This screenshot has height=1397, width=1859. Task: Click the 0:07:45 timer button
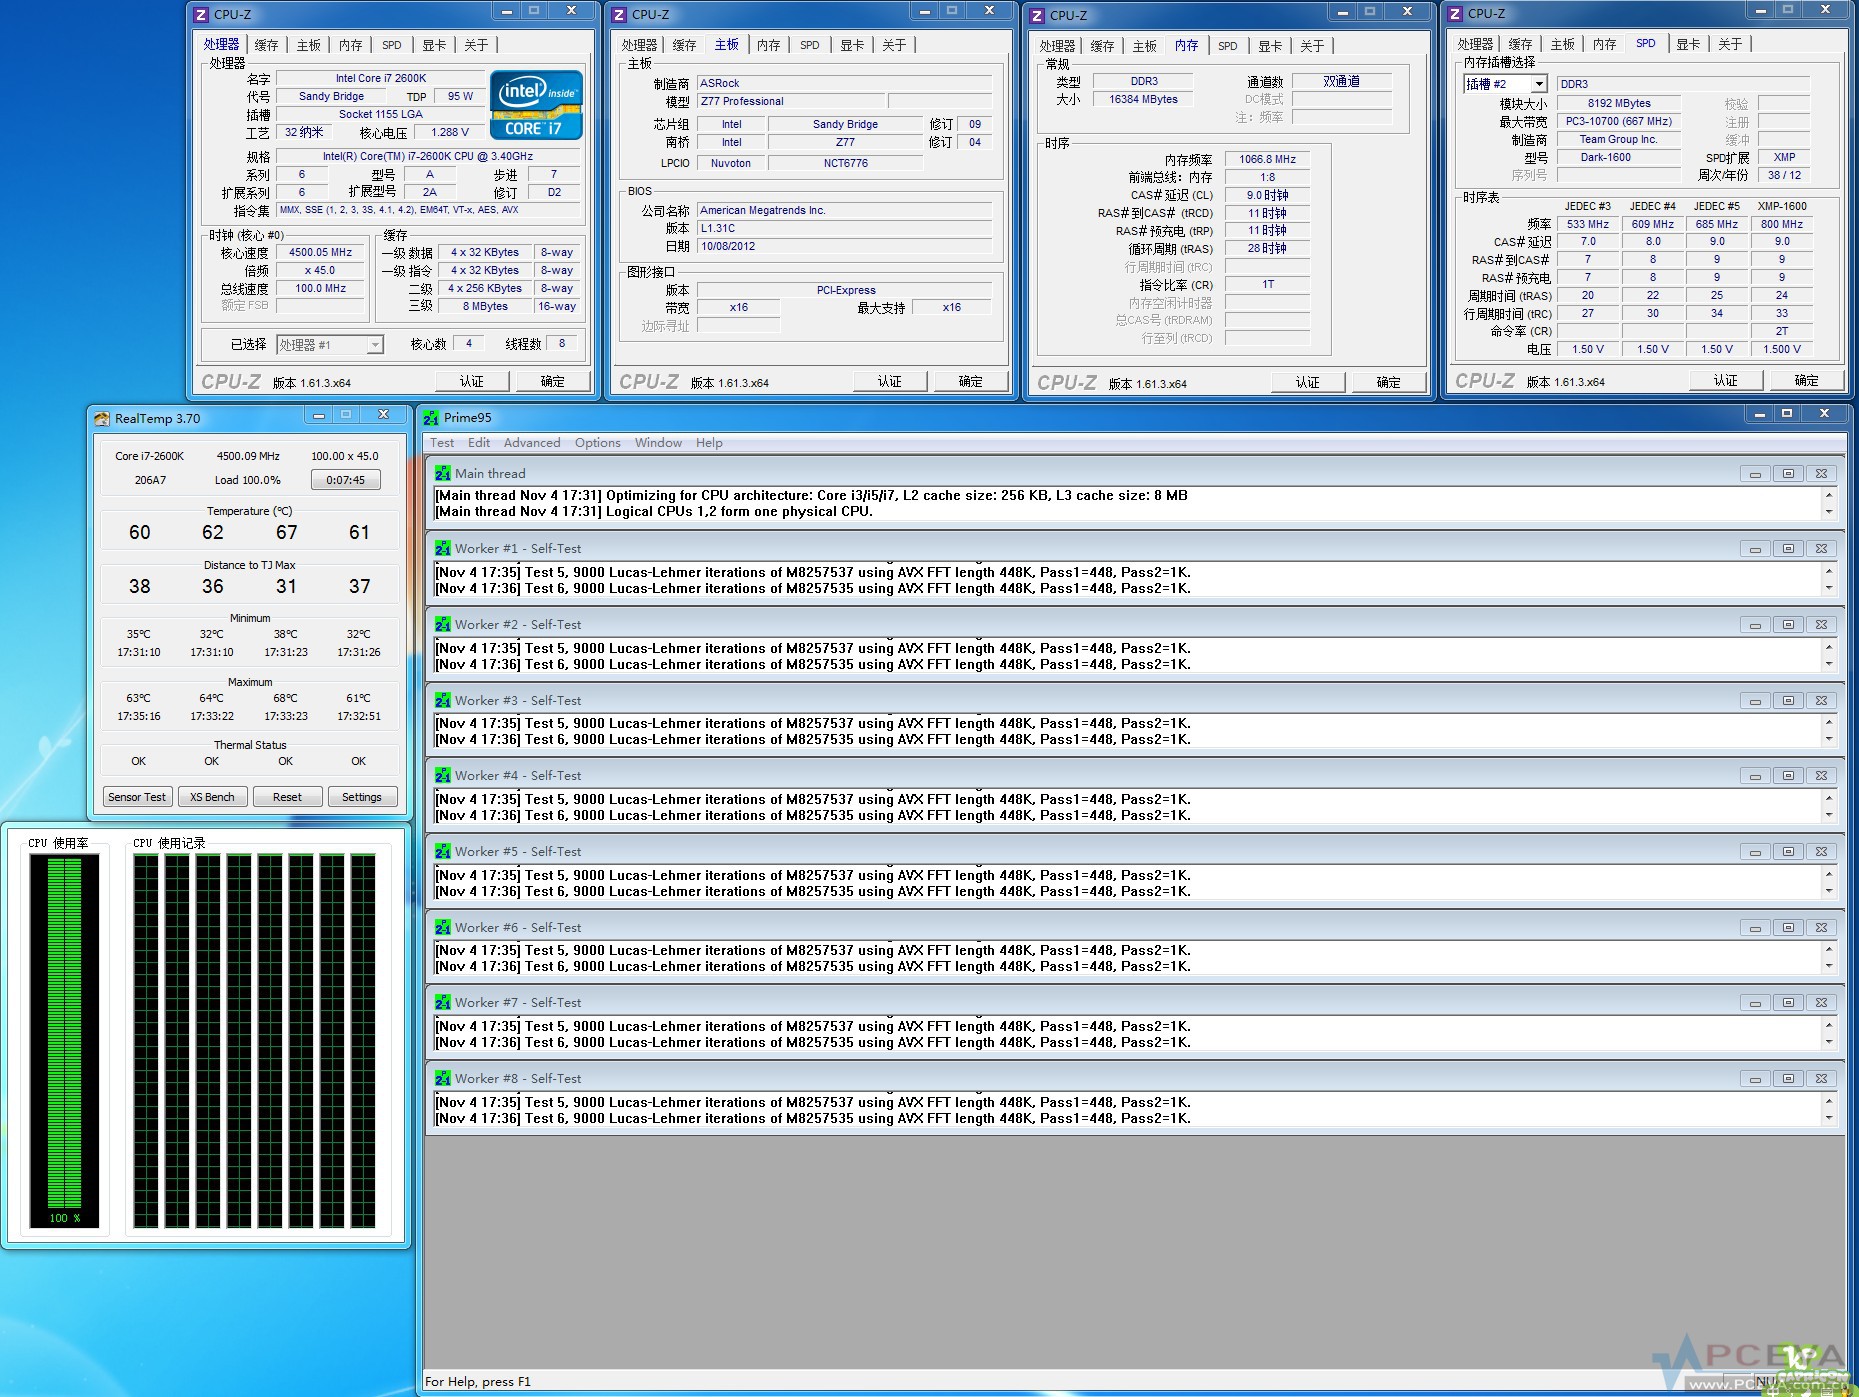[345, 480]
